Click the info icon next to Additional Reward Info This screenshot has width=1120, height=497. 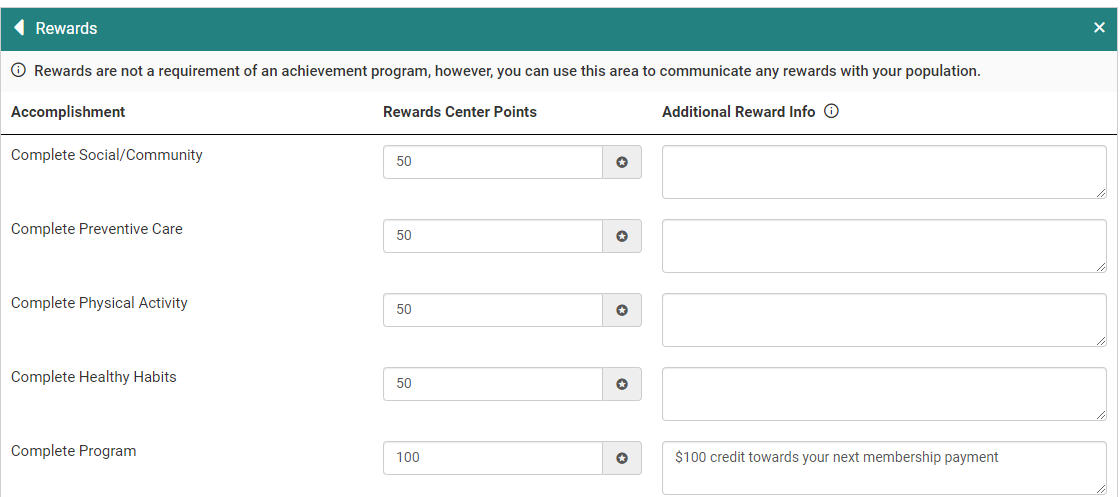[831, 111]
